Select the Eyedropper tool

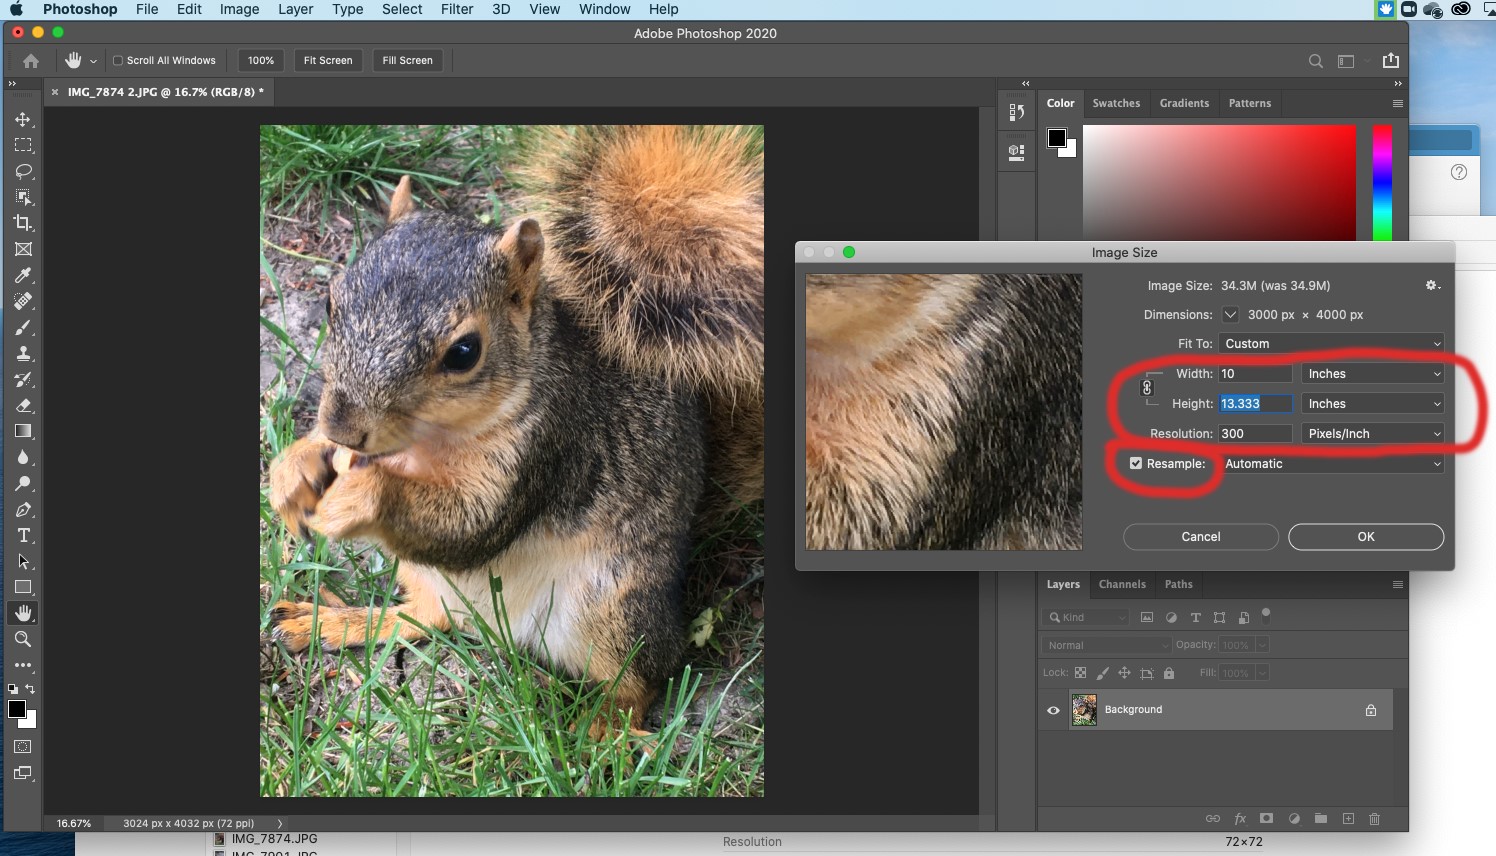click(23, 275)
